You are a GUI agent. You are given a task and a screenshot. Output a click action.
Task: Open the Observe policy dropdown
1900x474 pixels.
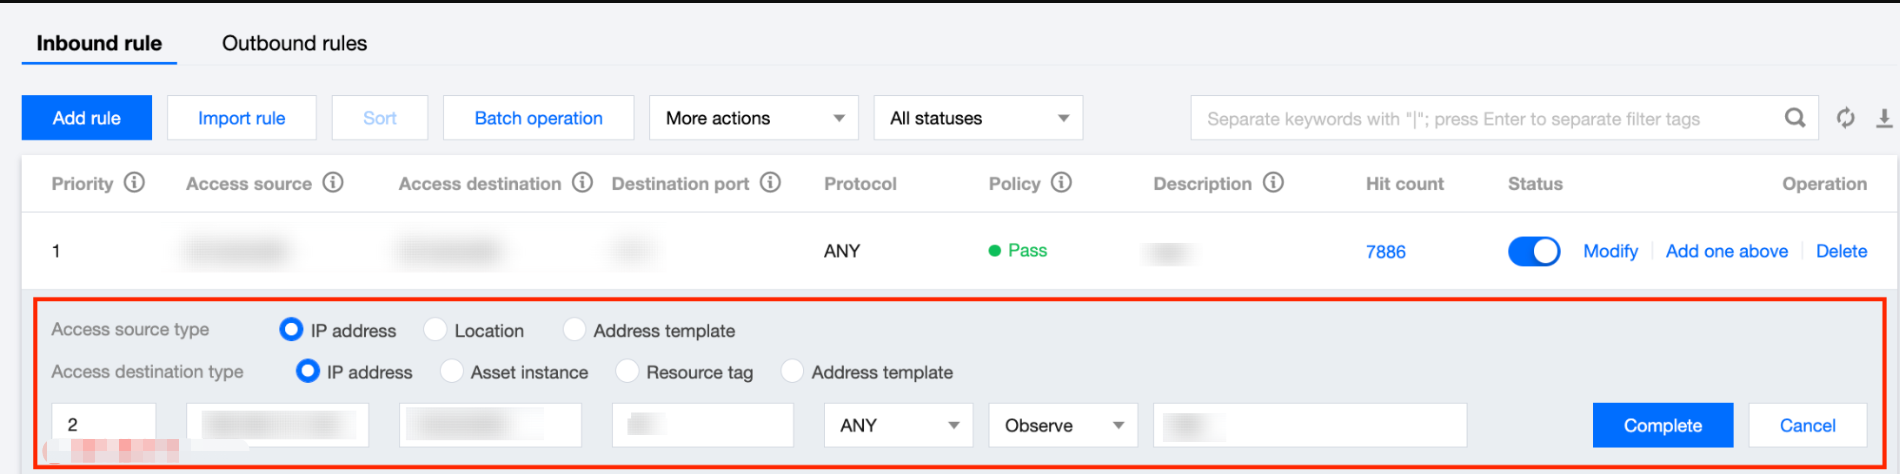[x=1063, y=426]
